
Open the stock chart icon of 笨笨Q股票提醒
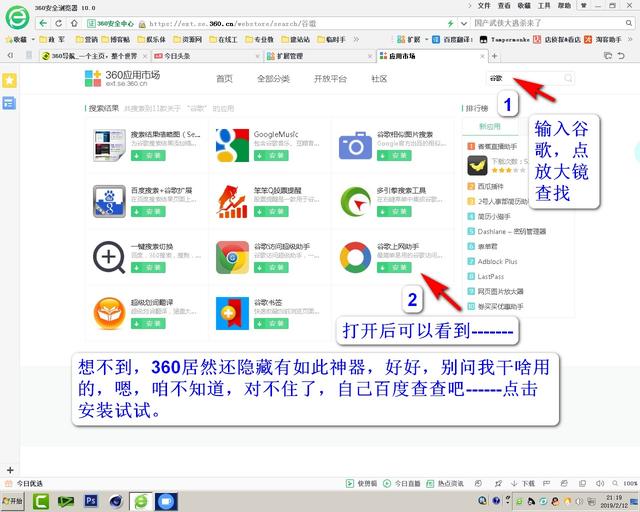coord(232,201)
